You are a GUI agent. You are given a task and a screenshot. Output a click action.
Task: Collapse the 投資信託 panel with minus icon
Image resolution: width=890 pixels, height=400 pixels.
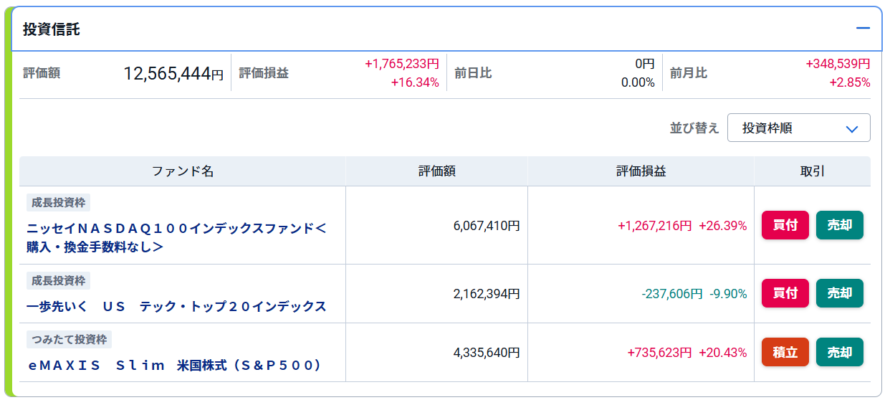pyautogui.click(x=861, y=29)
